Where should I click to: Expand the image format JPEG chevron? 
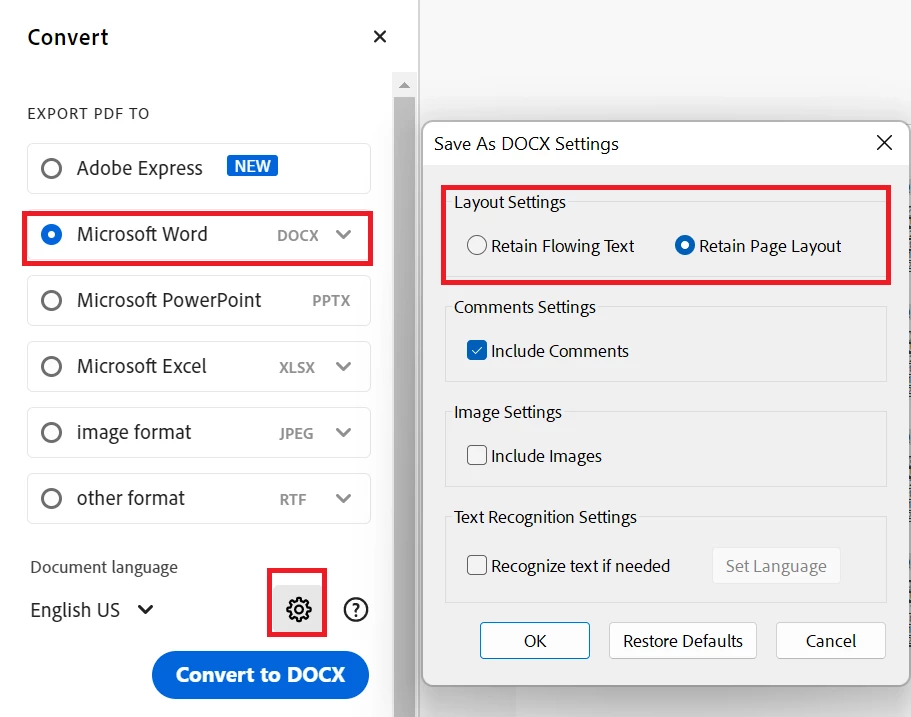pos(343,432)
